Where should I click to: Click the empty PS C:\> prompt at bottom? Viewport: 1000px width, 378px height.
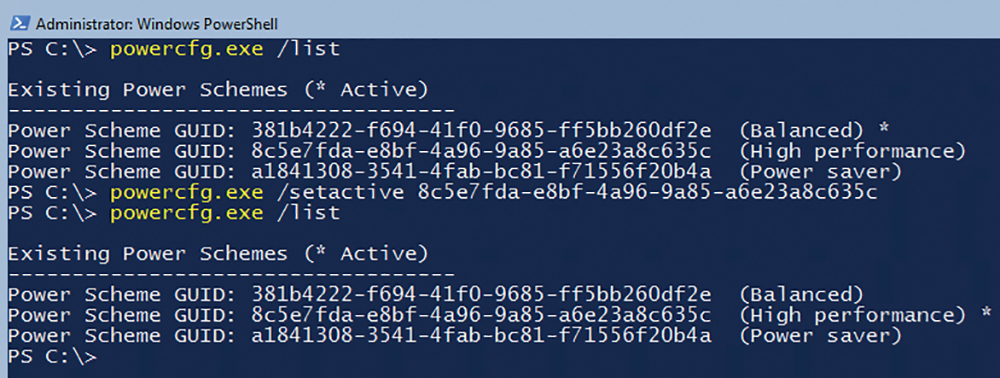[x=53, y=356]
